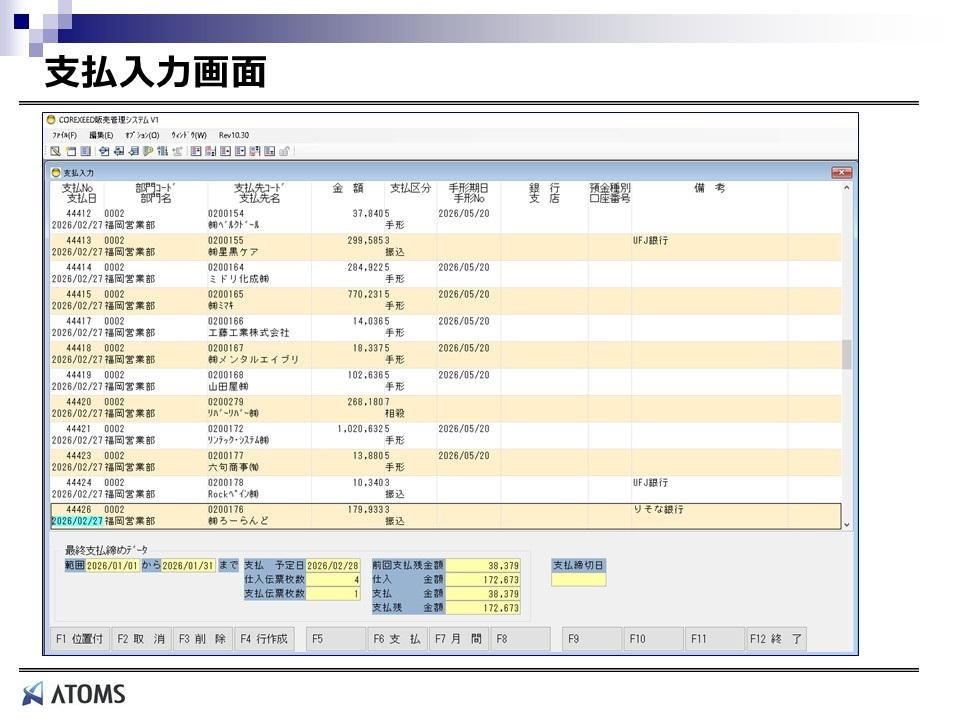Click the scrollbar down arrow in the payment list
This screenshot has height=720, width=960.
click(x=847, y=523)
